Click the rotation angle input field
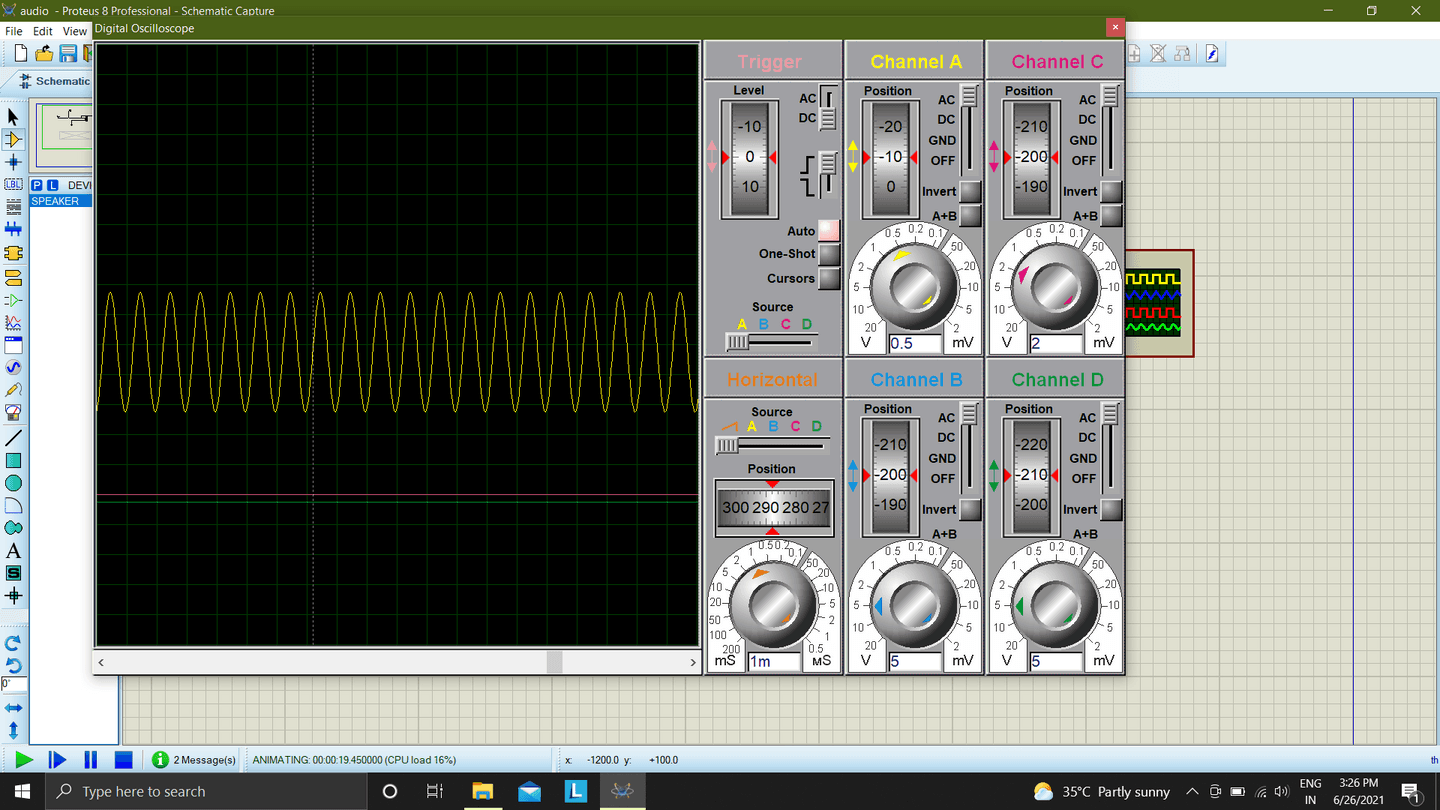This screenshot has width=1440, height=810. point(13,685)
